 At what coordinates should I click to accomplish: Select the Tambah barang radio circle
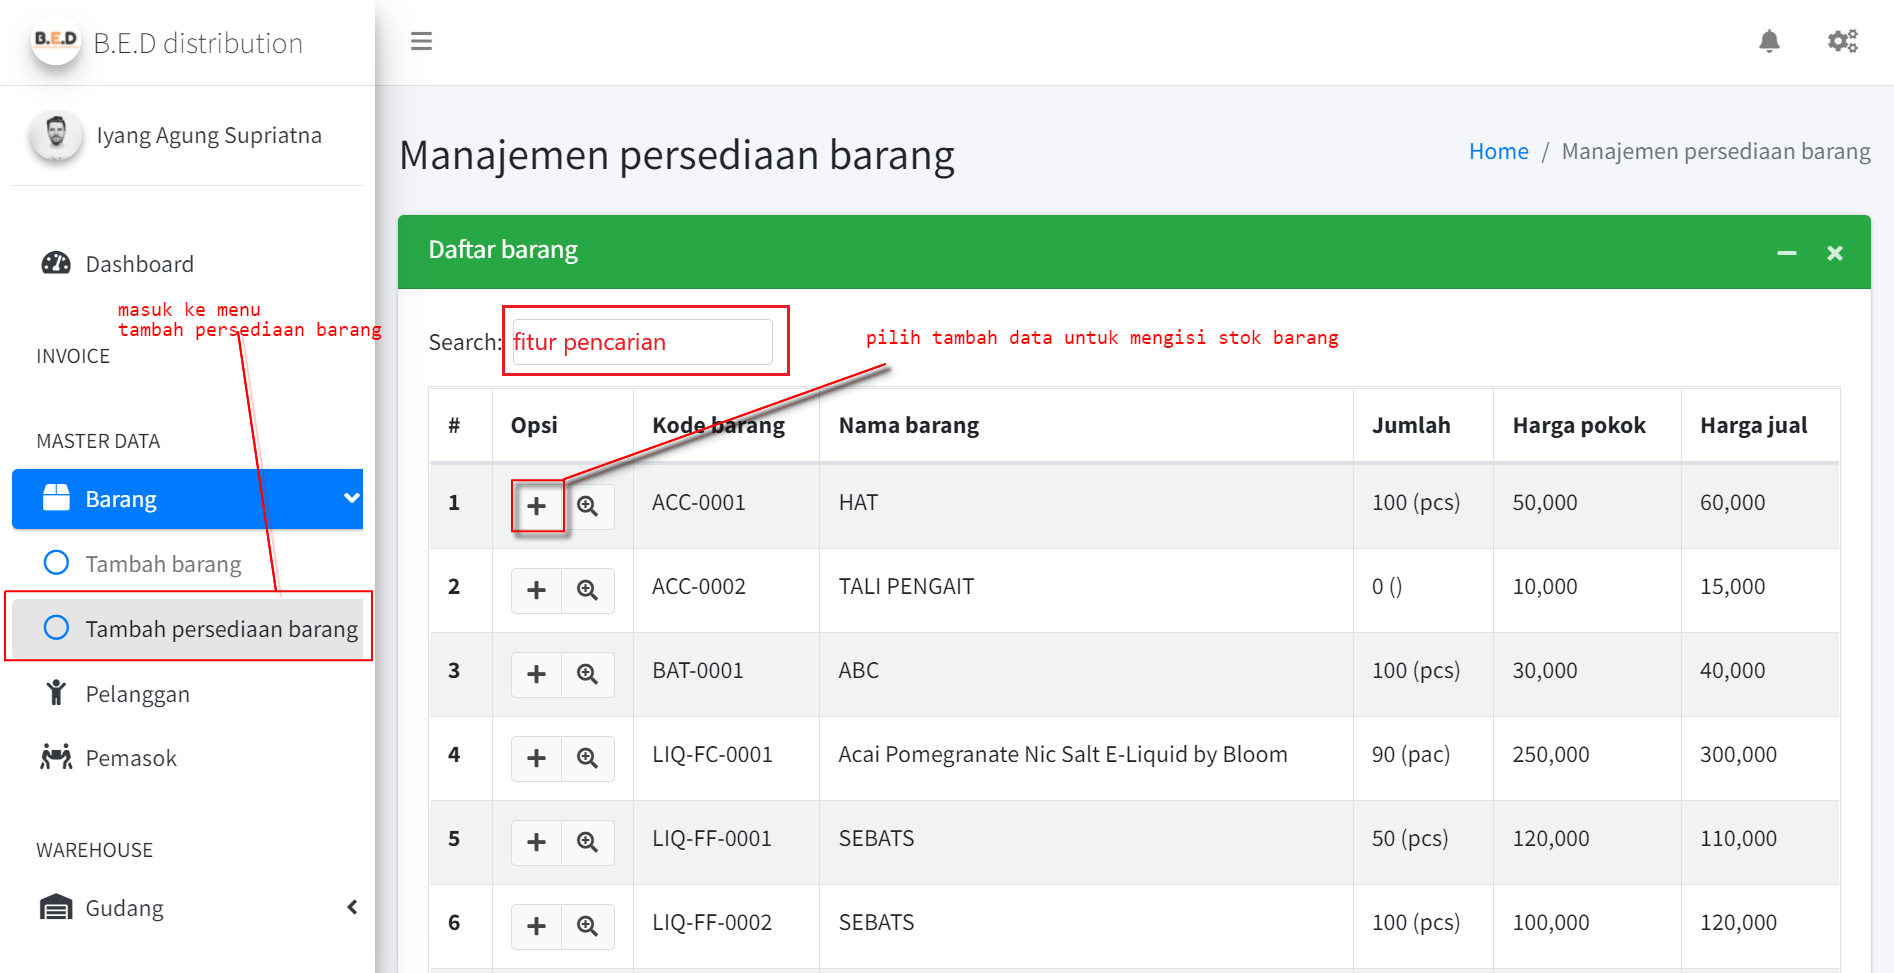click(57, 563)
